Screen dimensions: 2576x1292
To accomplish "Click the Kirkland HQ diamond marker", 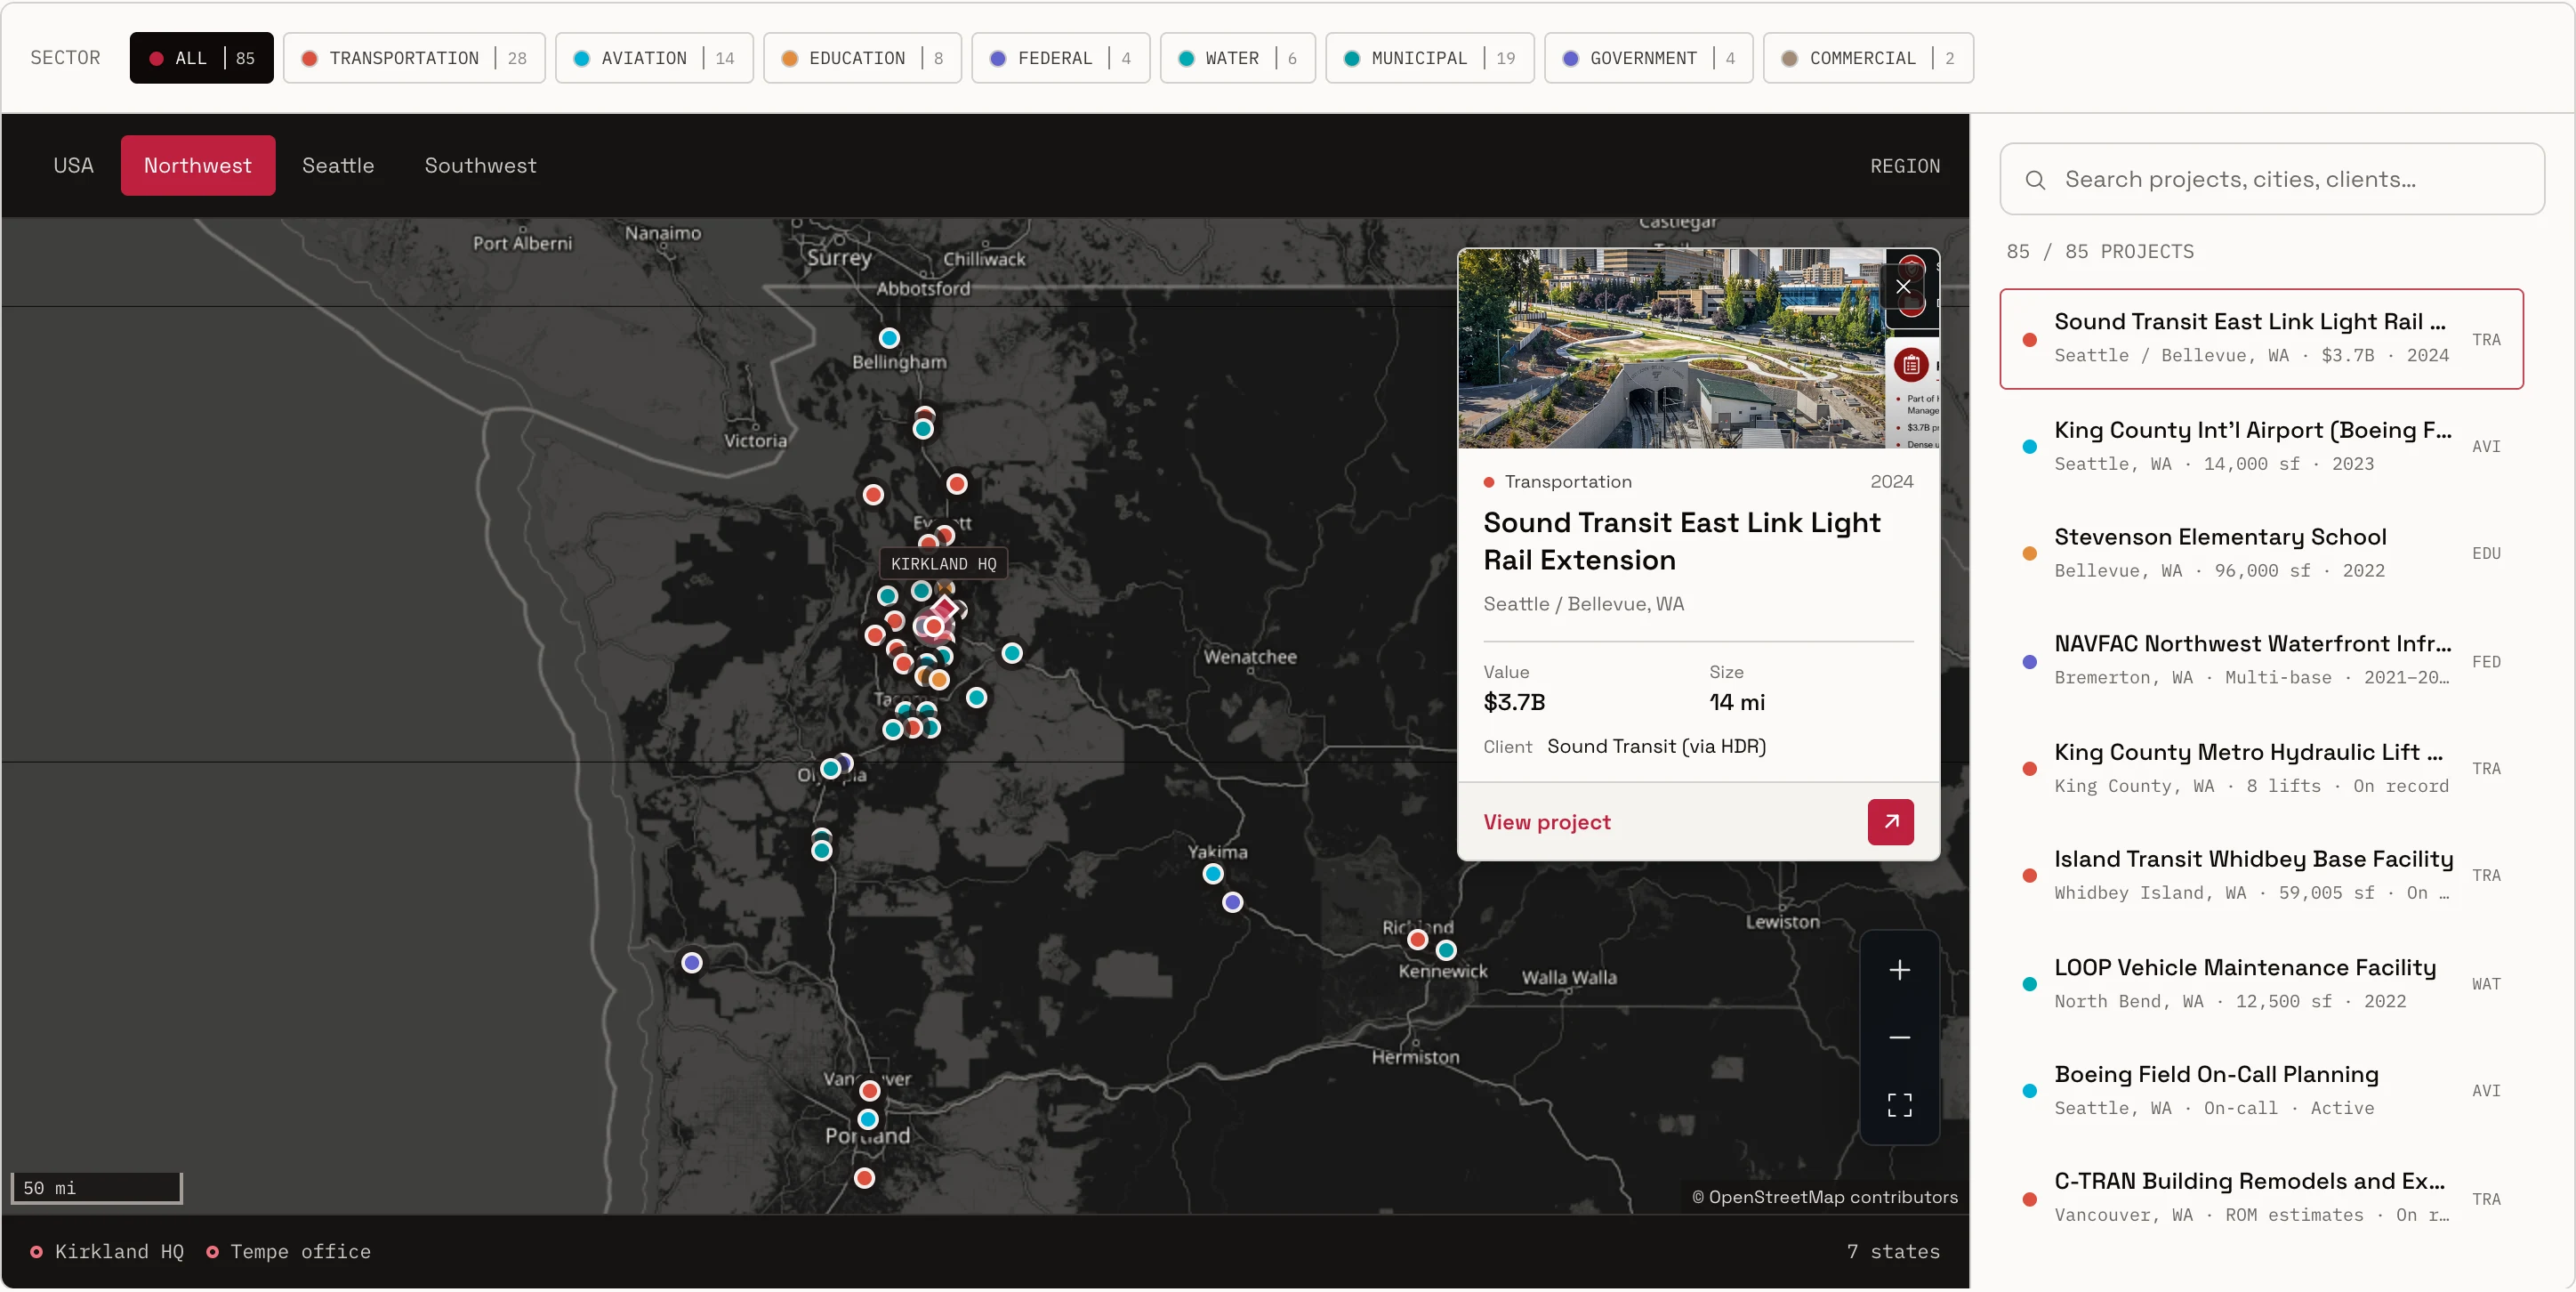I will 944,609.
